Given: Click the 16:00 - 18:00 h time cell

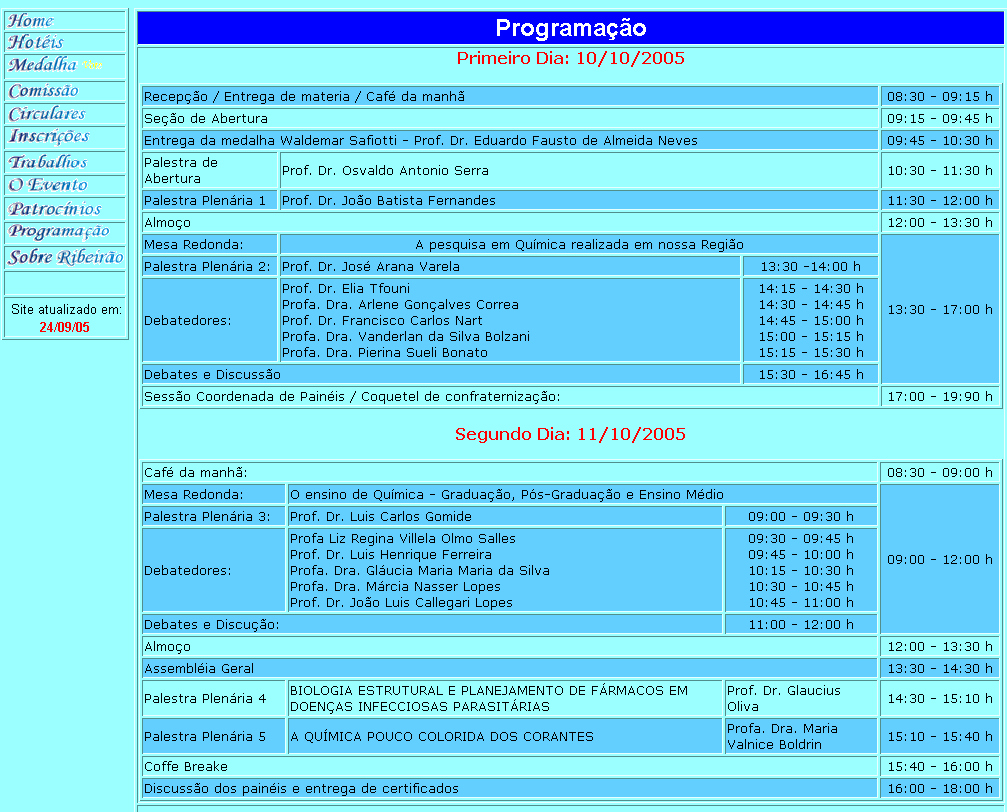Looking at the screenshot, I should coord(940,788).
